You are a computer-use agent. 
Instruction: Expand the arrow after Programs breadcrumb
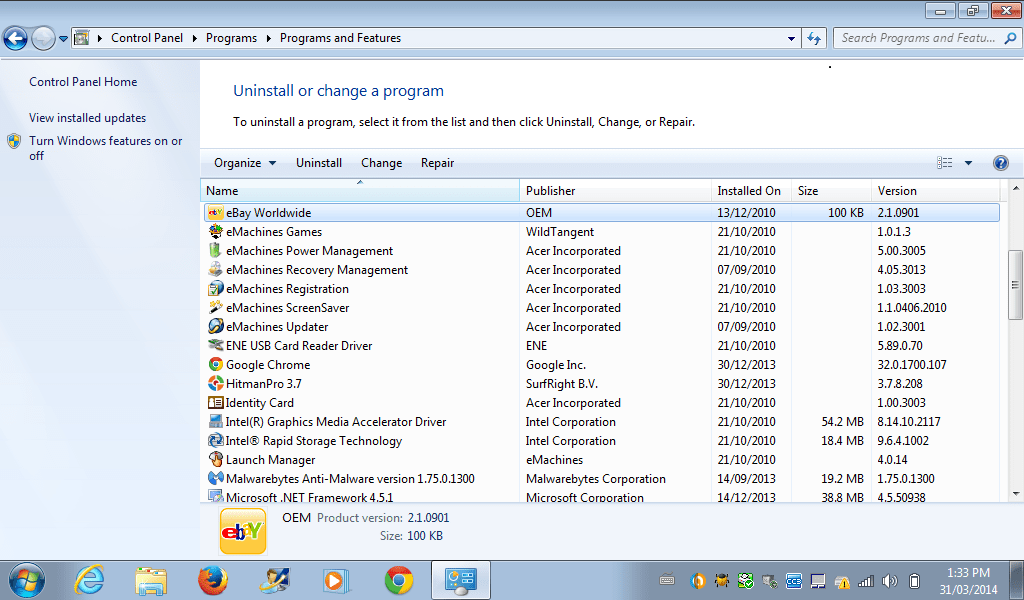(x=268, y=39)
